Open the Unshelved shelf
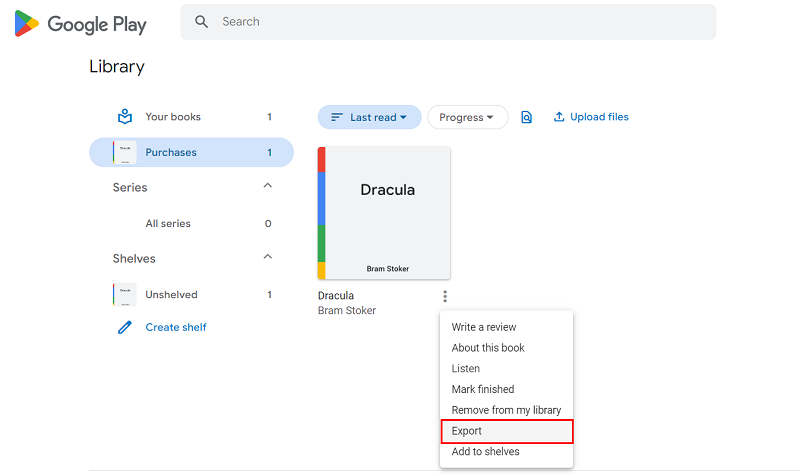This screenshot has height=476, width=800. coord(171,295)
